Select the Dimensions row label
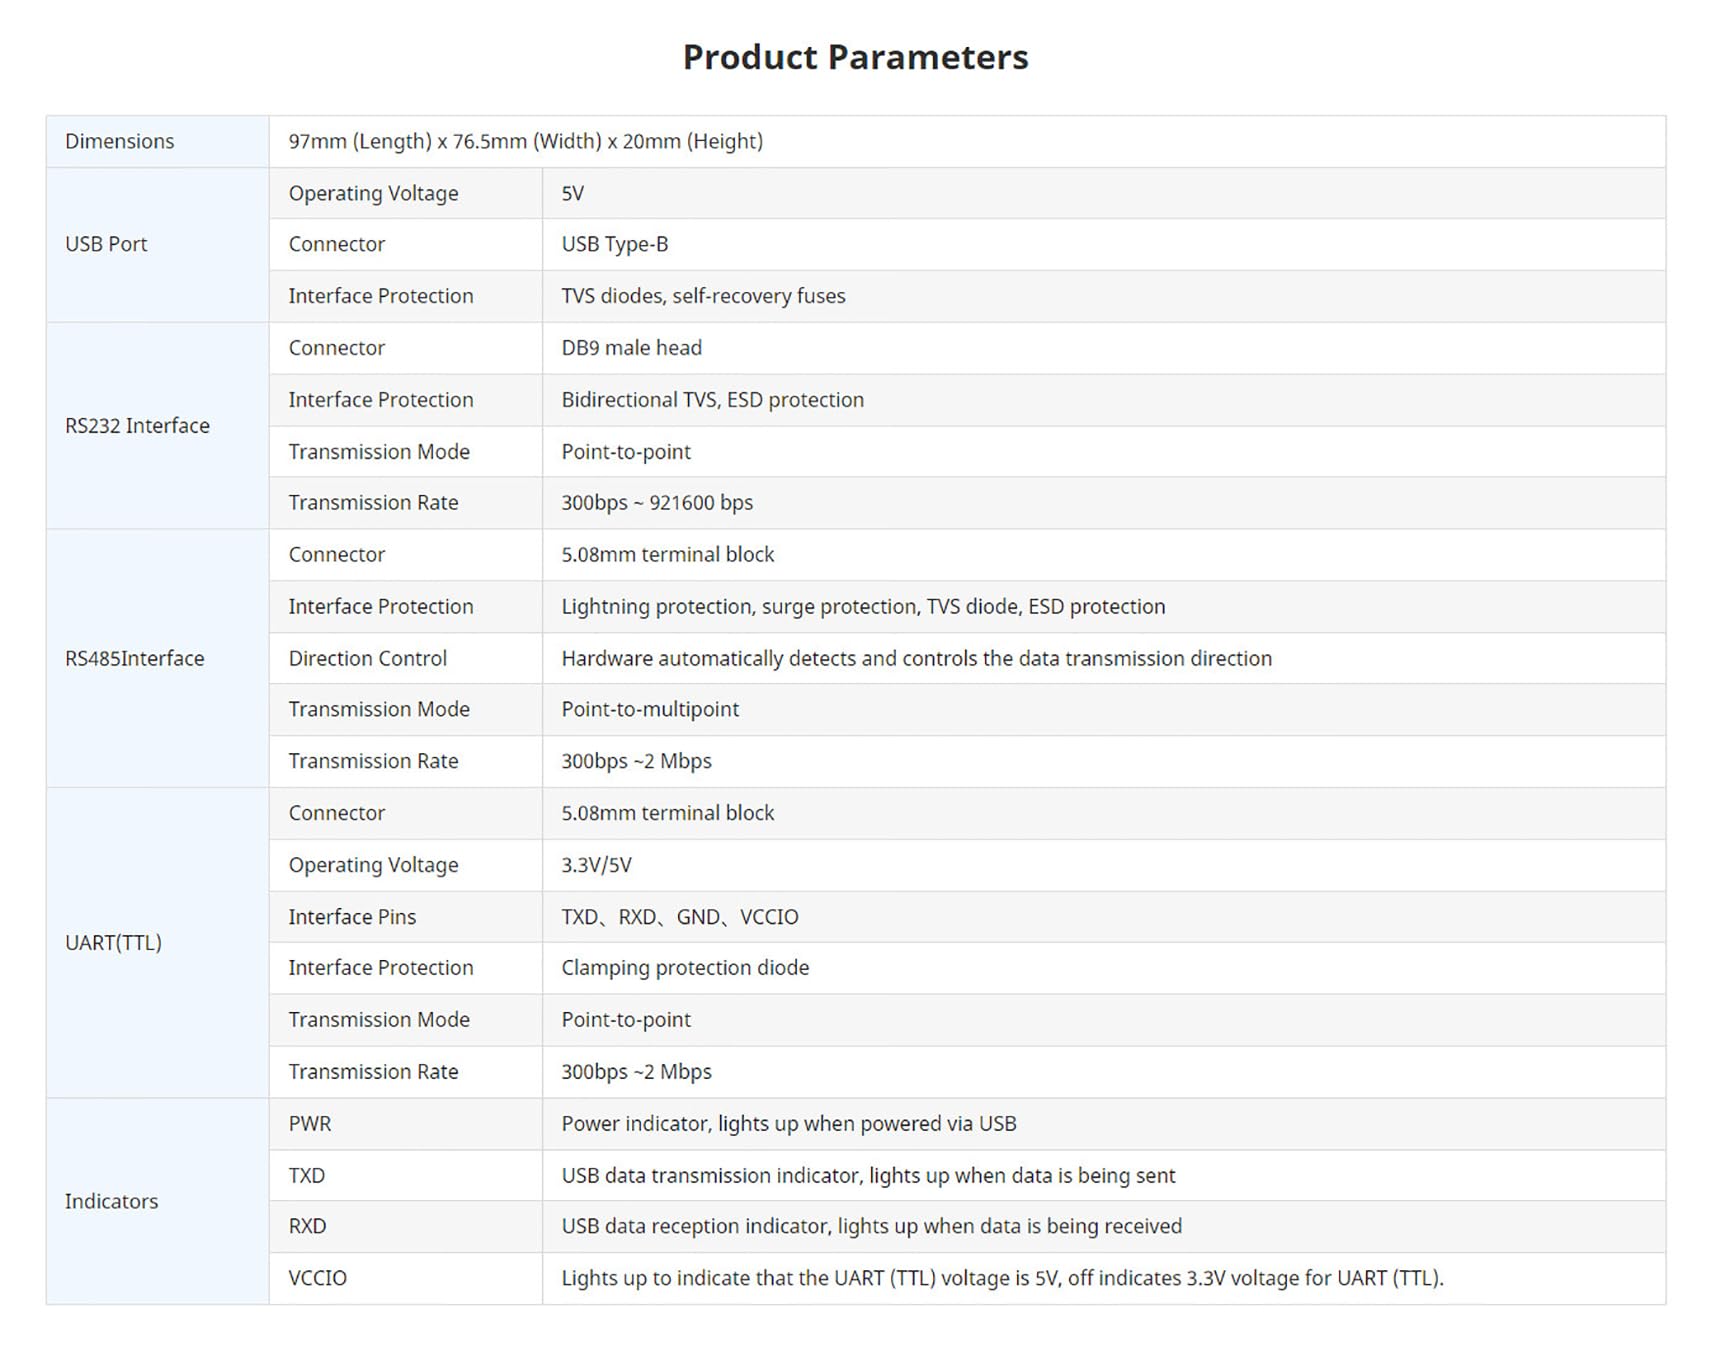Image resolution: width=1720 pixels, height=1346 pixels. pos(120,141)
